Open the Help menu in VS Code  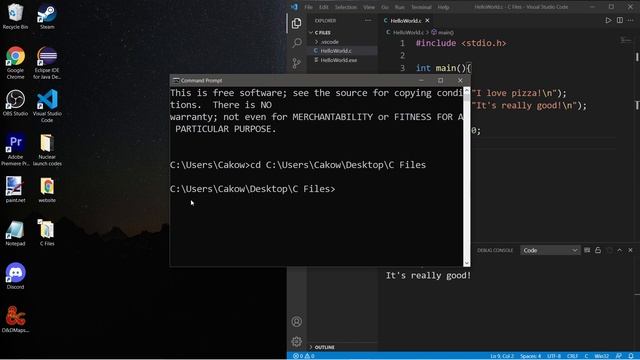coord(443,7)
